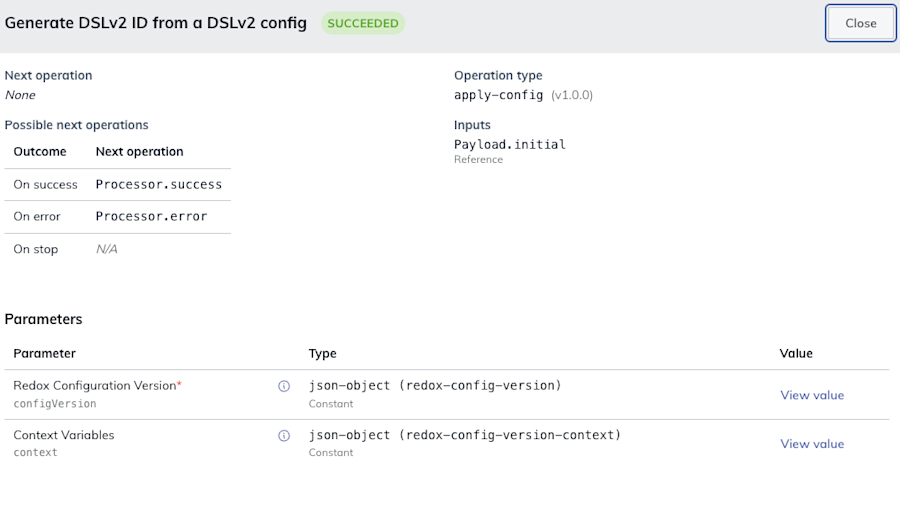
Task: Select the Context Variables parameter name
Action: pyautogui.click(x=64, y=435)
